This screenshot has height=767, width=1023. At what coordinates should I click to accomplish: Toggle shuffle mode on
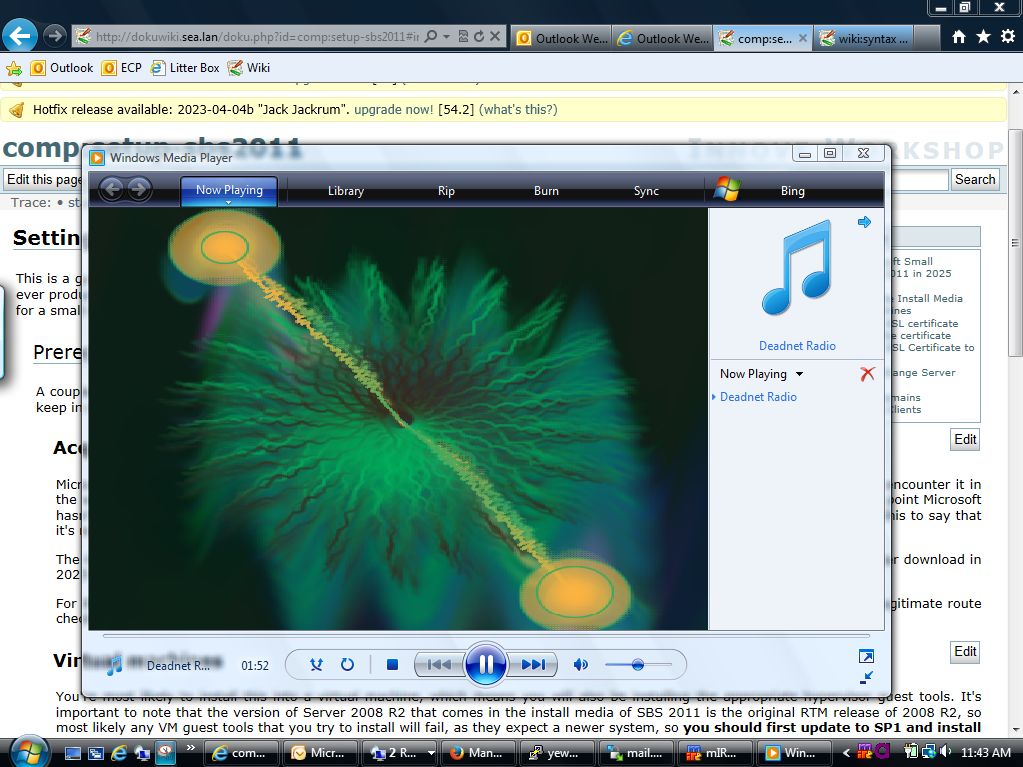[x=316, y=664]
